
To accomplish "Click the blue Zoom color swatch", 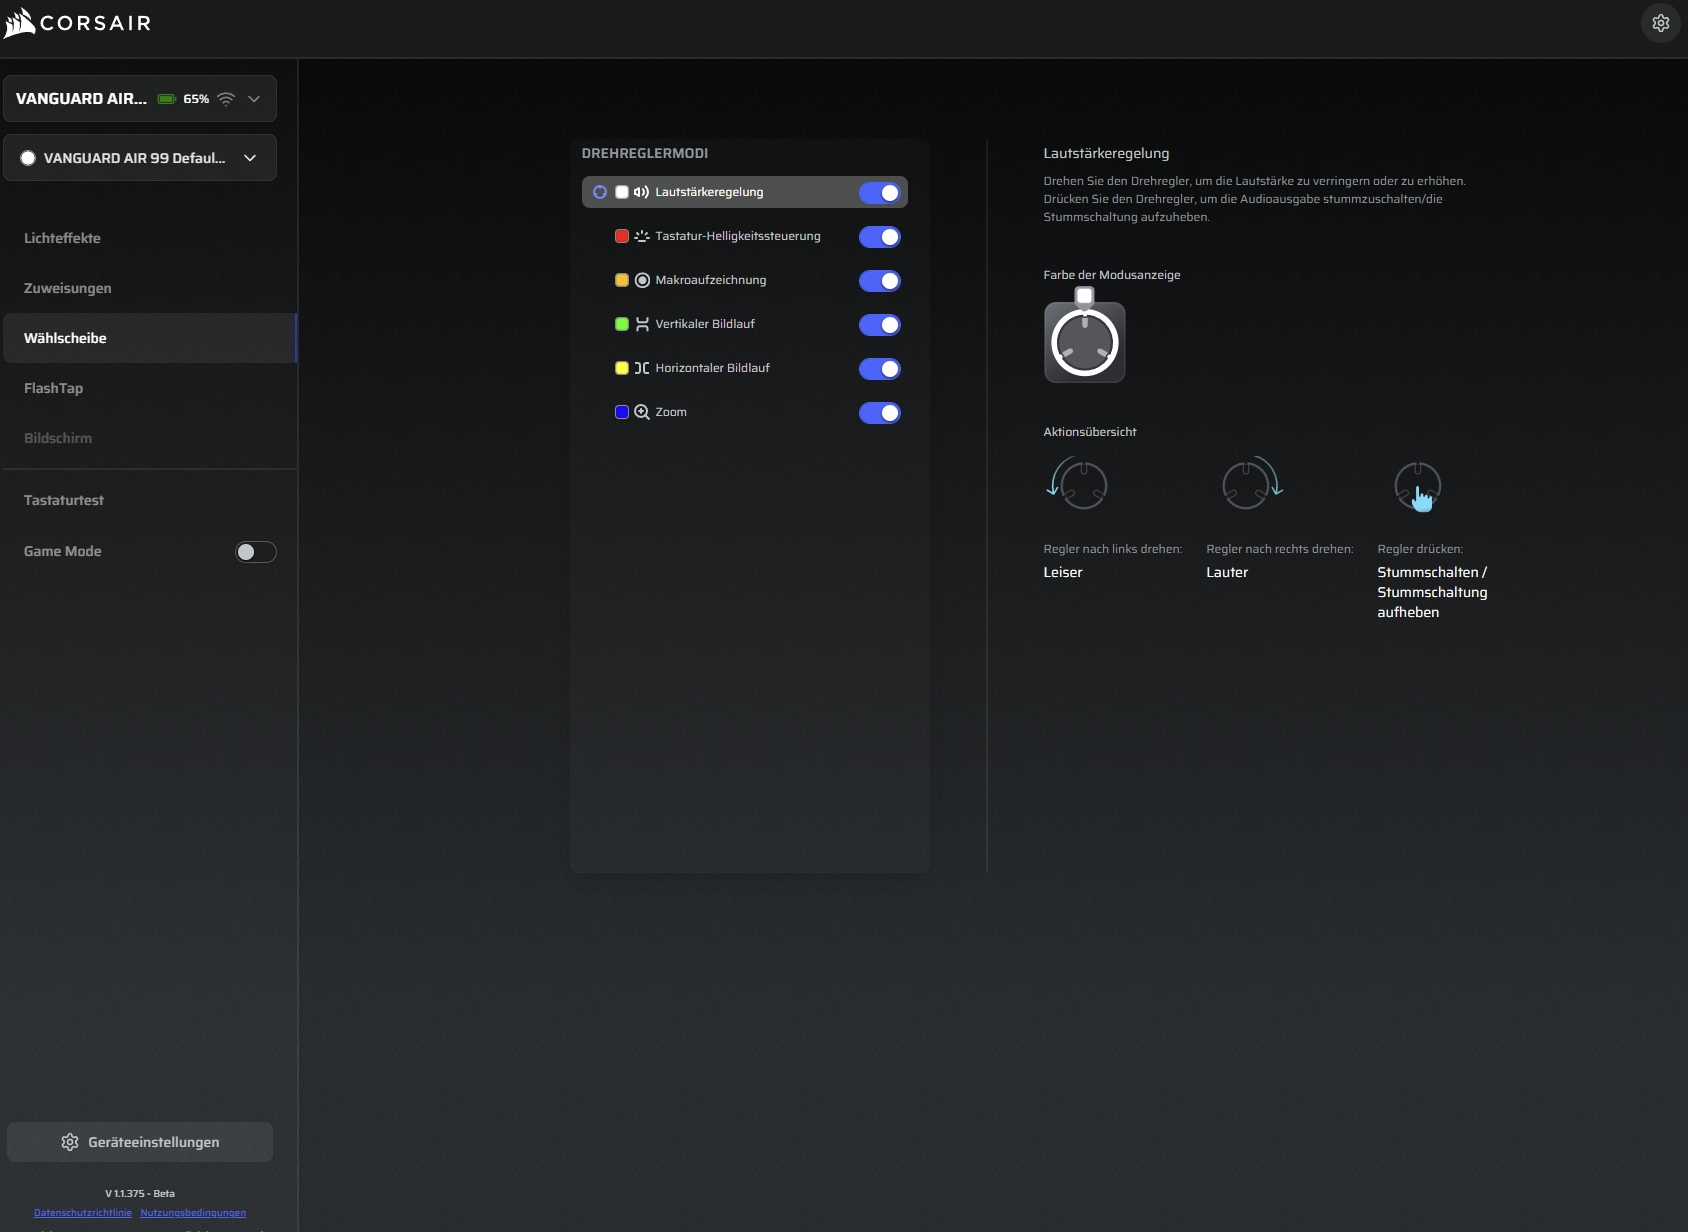I will pyautogui.click(x=621, y=412).
